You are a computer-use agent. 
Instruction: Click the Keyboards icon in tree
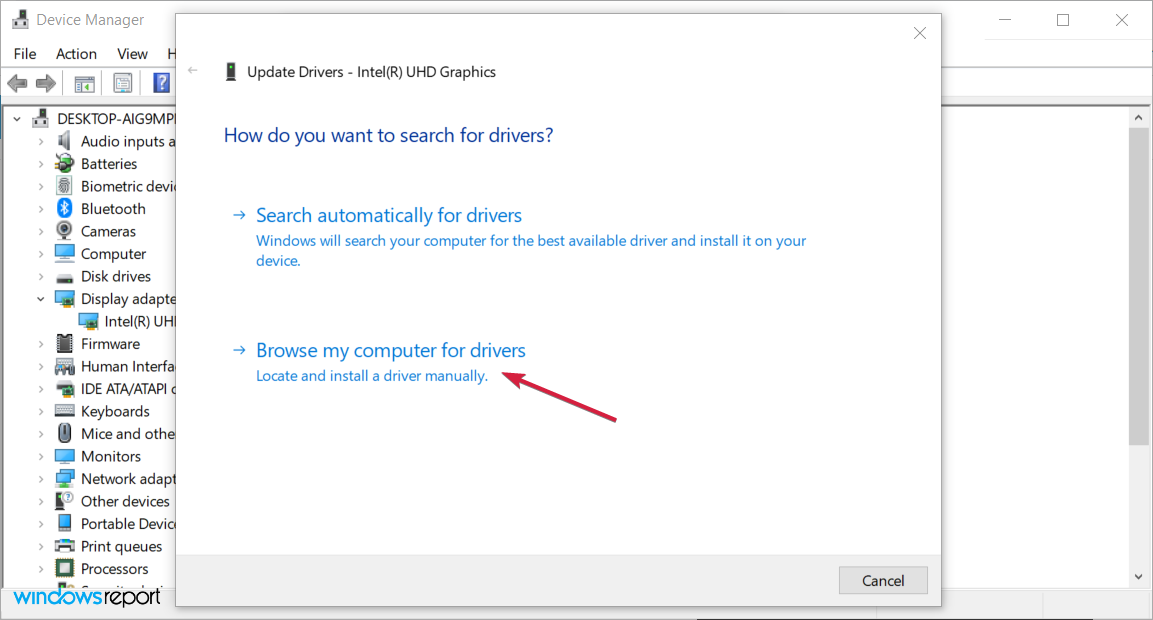[65, 410]
